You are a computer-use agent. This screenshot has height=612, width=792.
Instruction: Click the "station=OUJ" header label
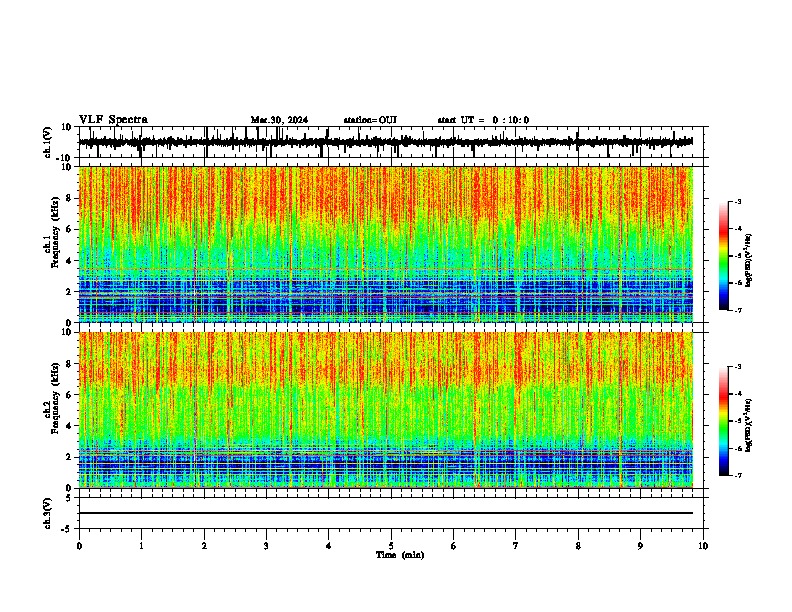coord(370,120)
